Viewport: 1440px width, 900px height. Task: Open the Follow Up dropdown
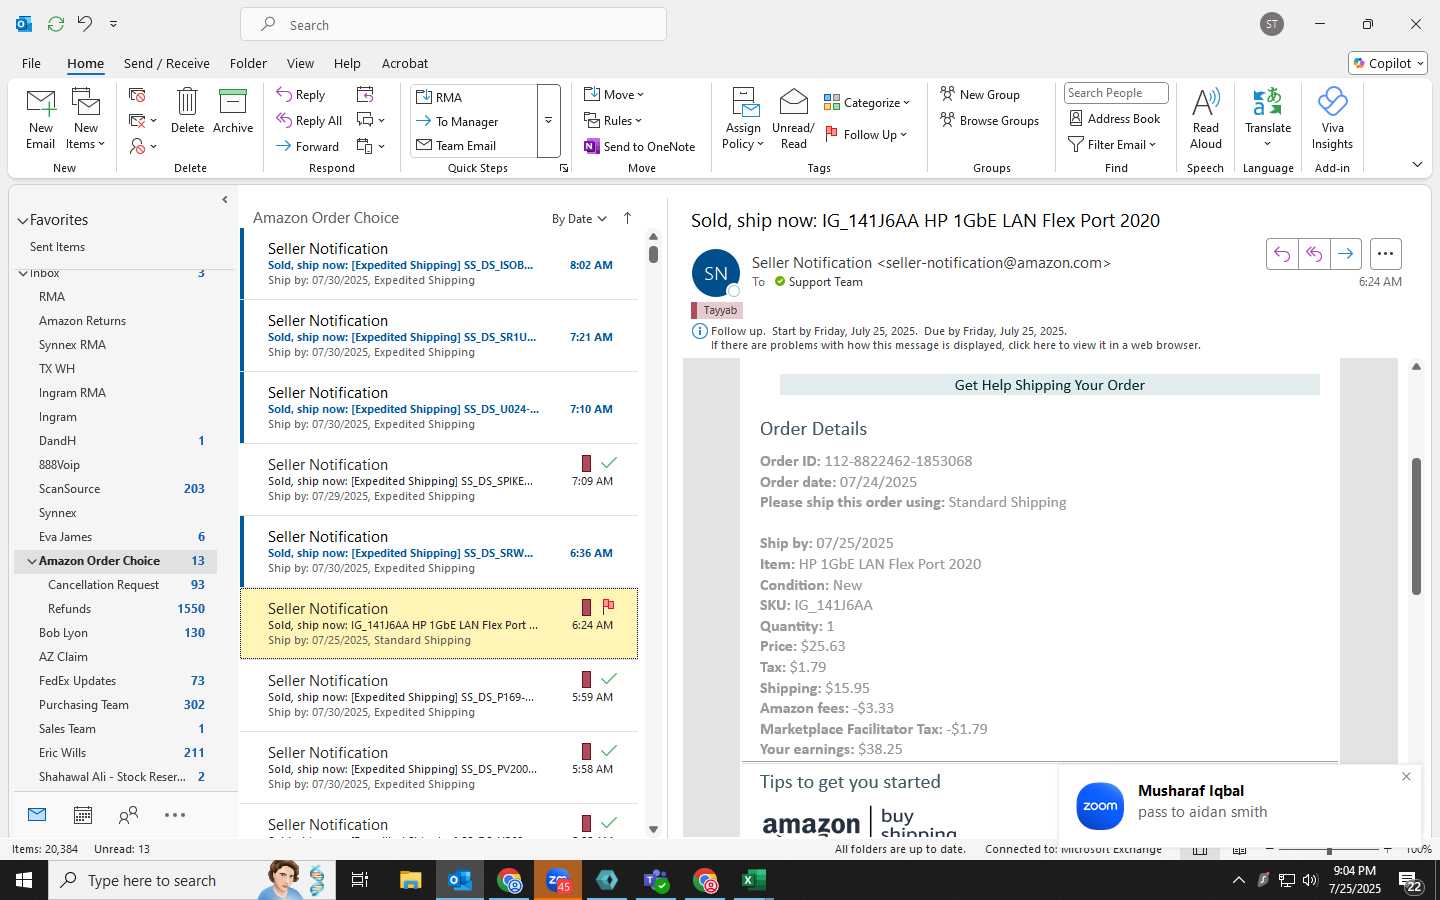pos(866,134)
